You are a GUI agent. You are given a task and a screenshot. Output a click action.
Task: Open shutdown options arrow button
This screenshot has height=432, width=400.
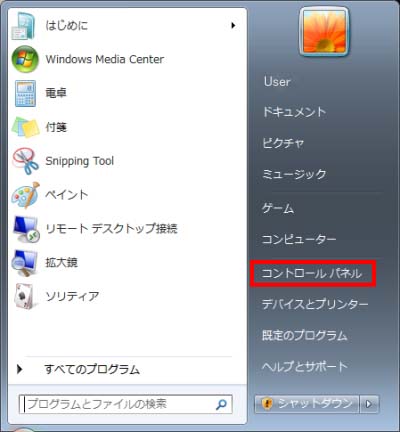coord(369,404)
